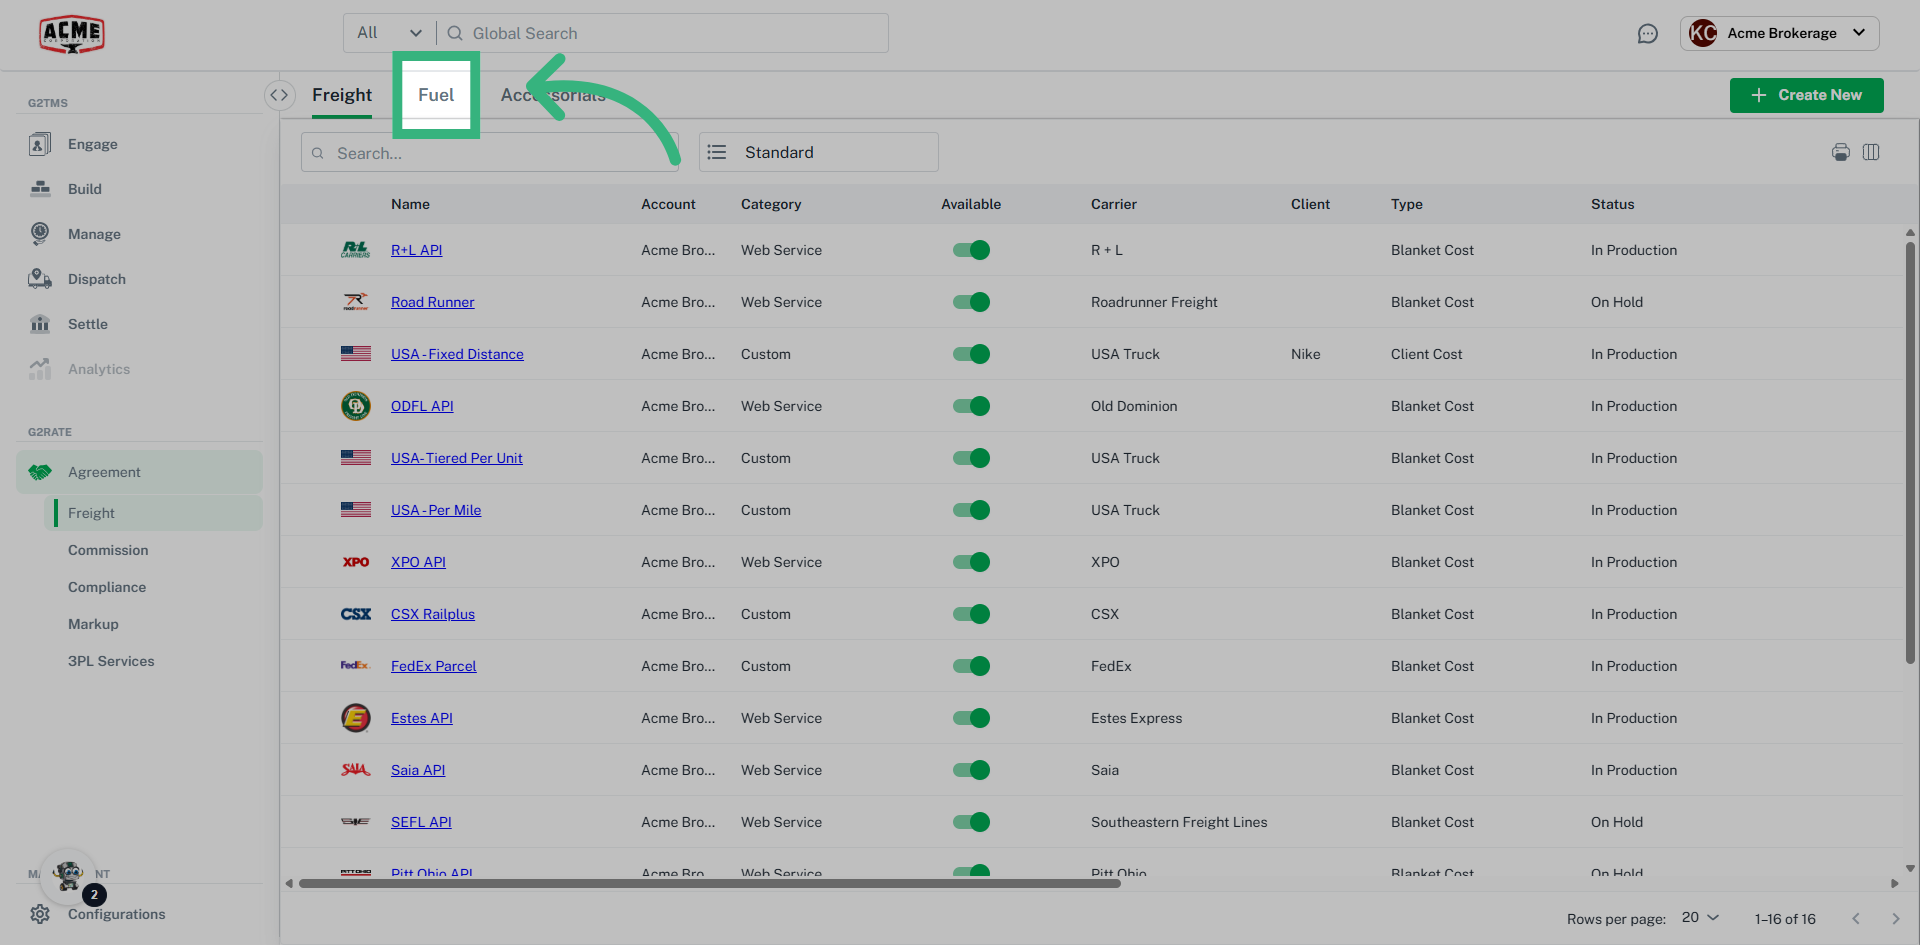Viewport: 1920px width, 945px height.
Task: Go to the Dispatch truck icon
Action: [x=40, y=279]
